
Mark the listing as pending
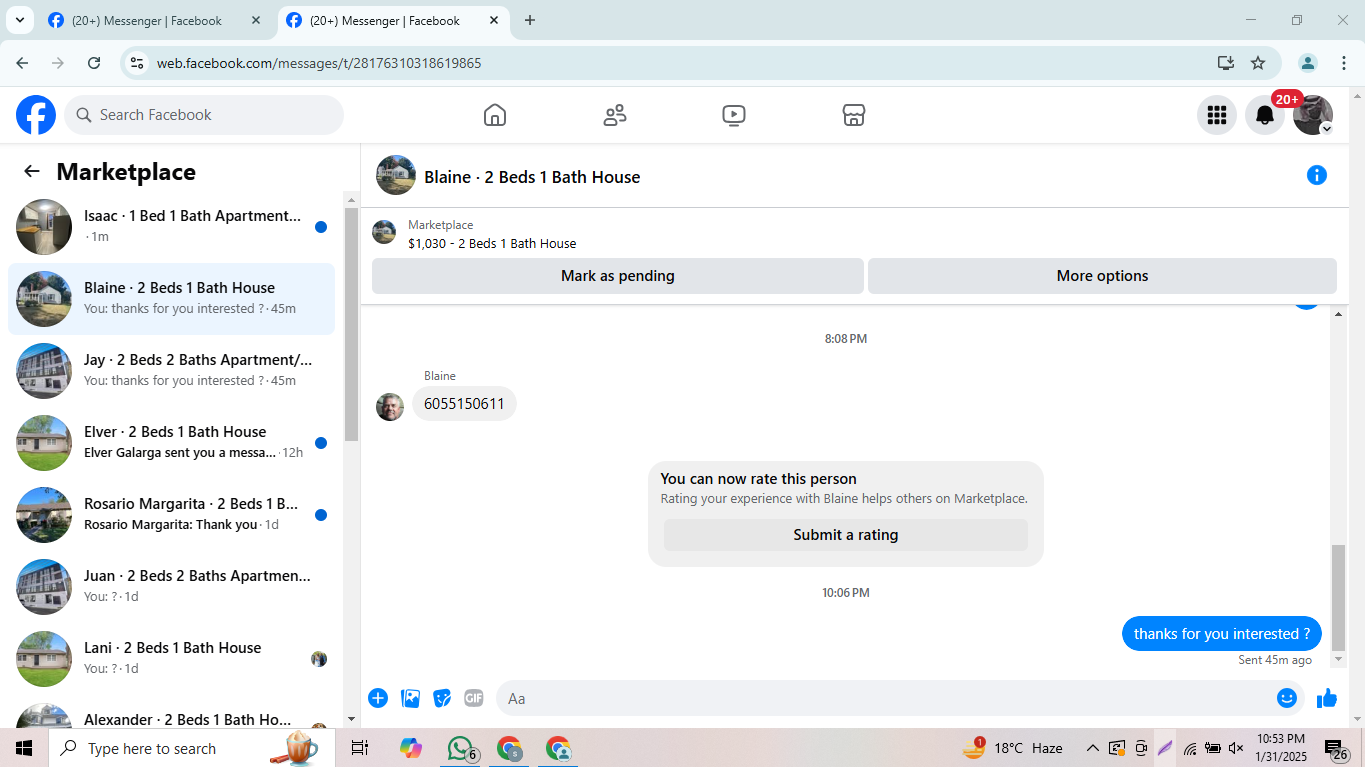click(x=618, y=276)
